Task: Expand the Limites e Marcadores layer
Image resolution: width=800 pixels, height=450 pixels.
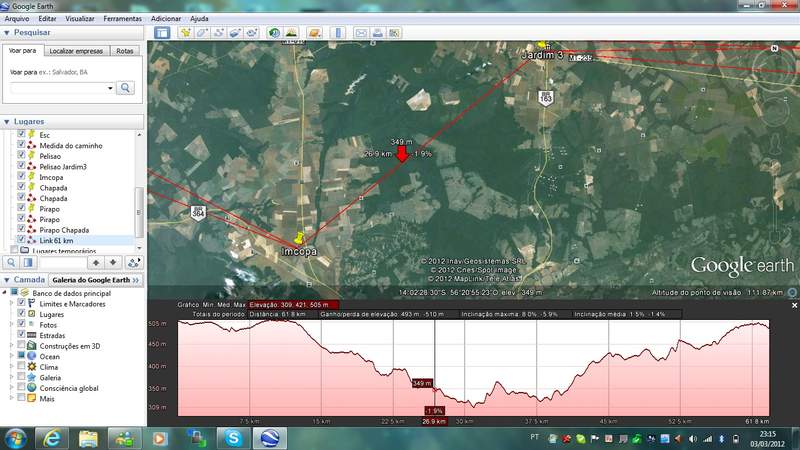Action: 12,303
